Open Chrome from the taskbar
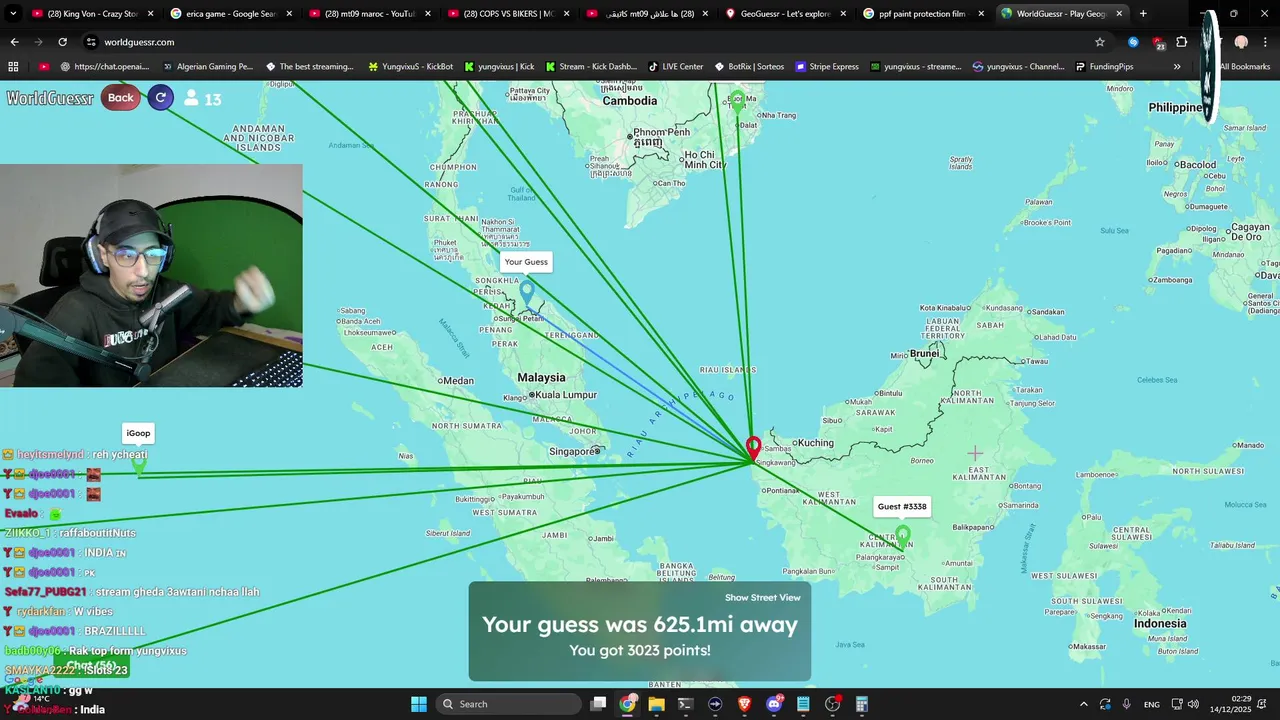 pos(627,704)
